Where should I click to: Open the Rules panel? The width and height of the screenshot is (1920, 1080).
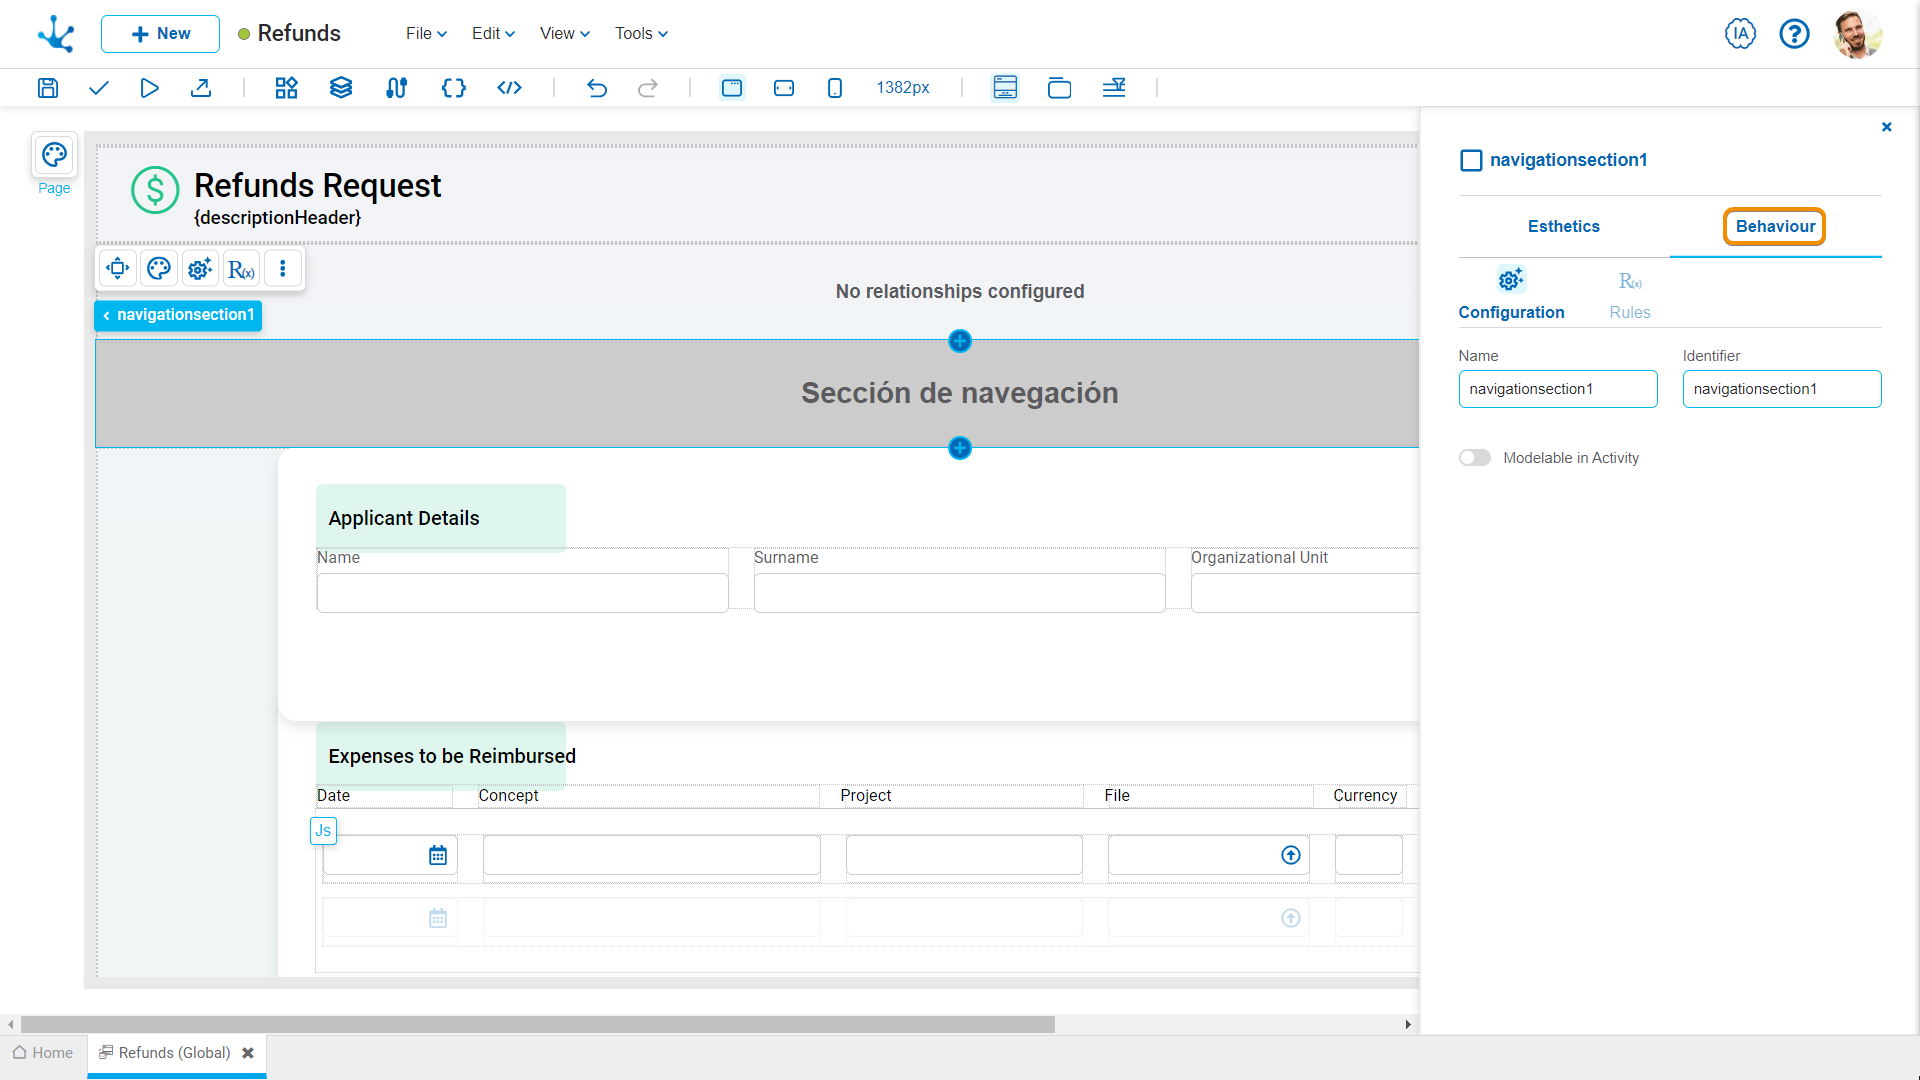coord(1629,293)
